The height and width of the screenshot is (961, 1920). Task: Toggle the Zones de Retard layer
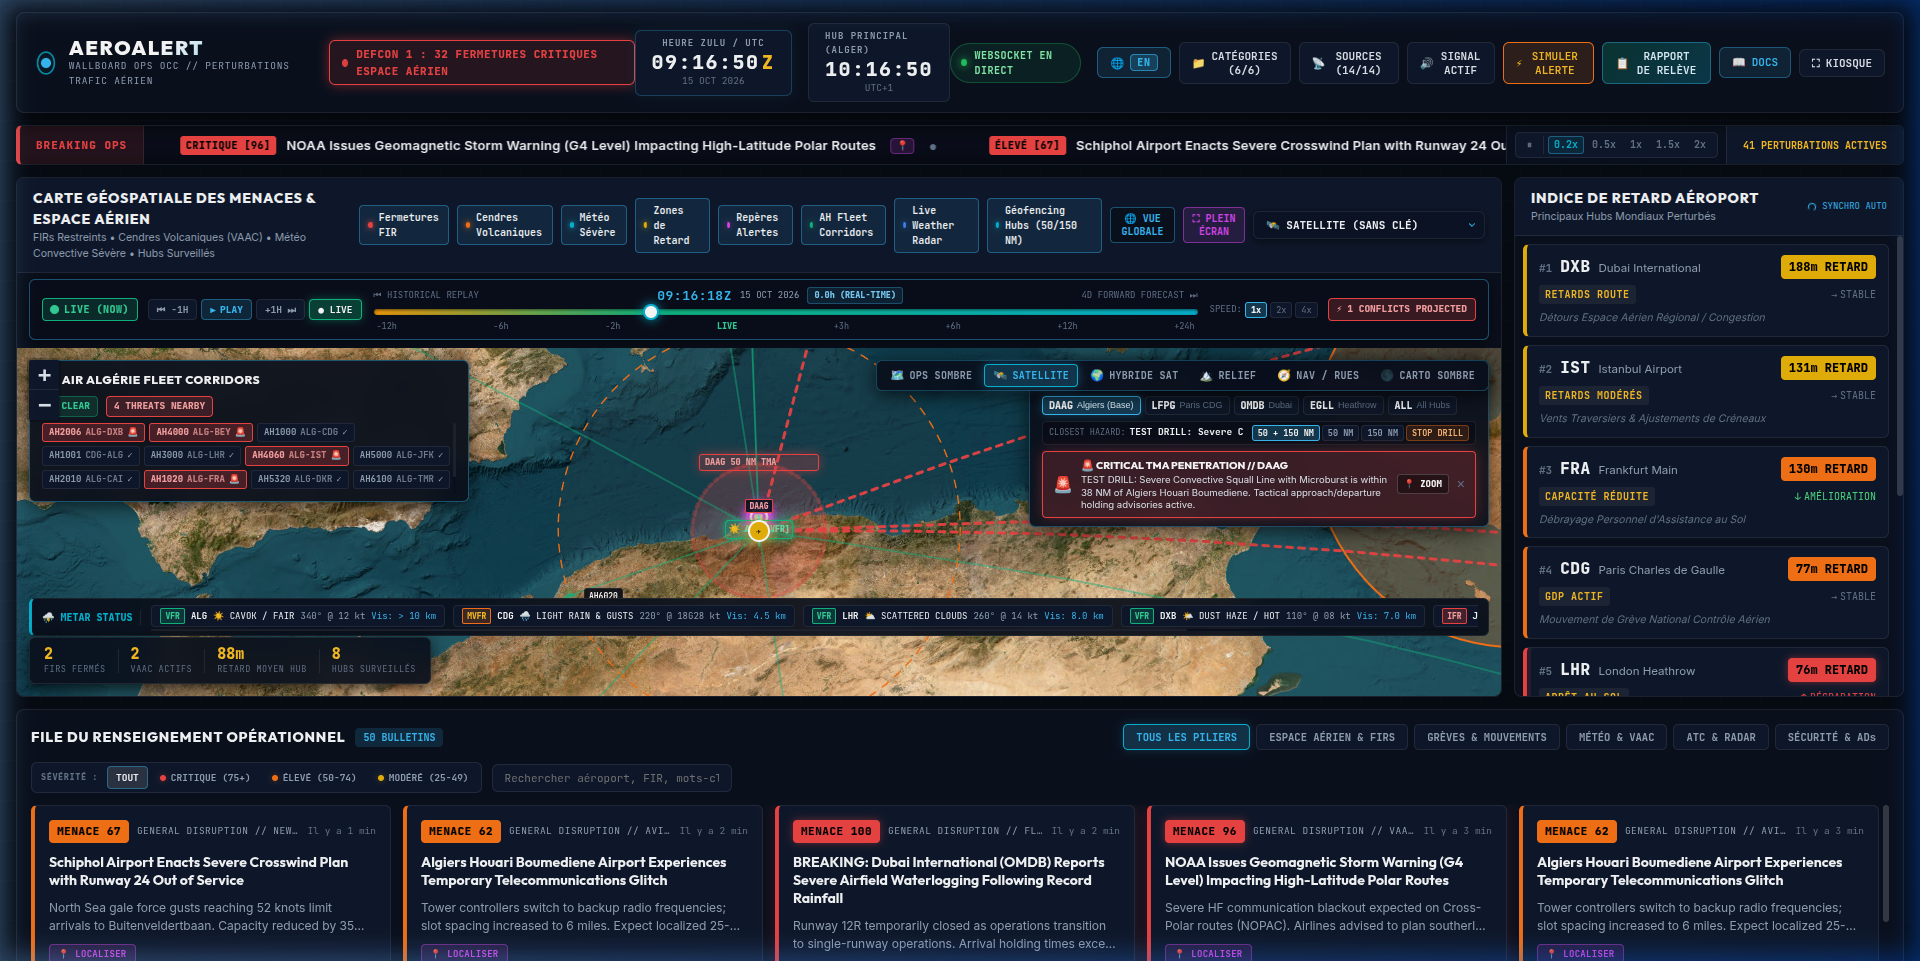[x=672, y=225]
